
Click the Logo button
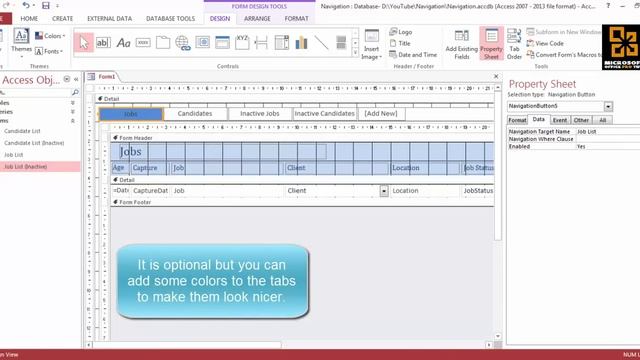[401, 32]
